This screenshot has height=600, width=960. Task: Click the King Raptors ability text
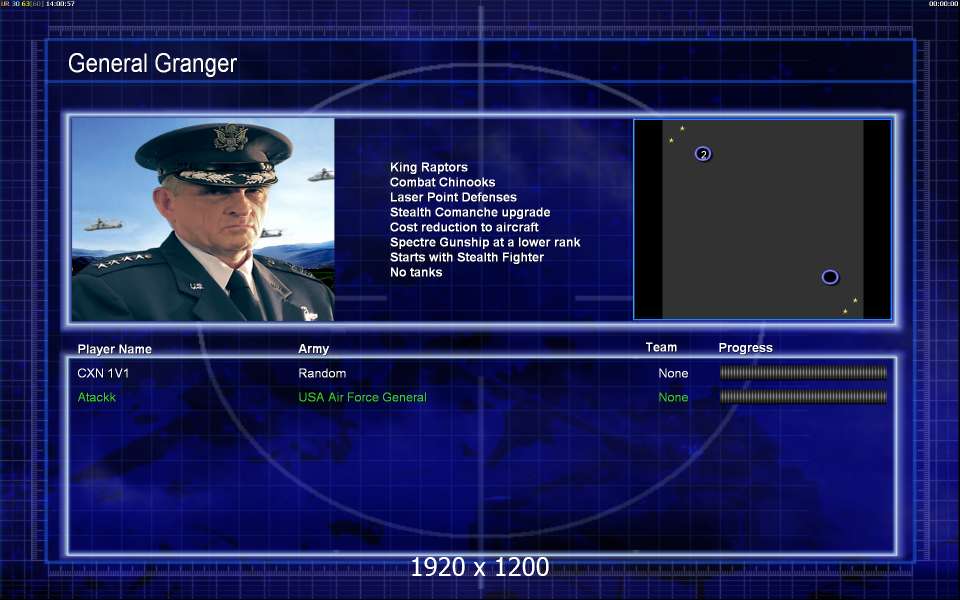429,167
